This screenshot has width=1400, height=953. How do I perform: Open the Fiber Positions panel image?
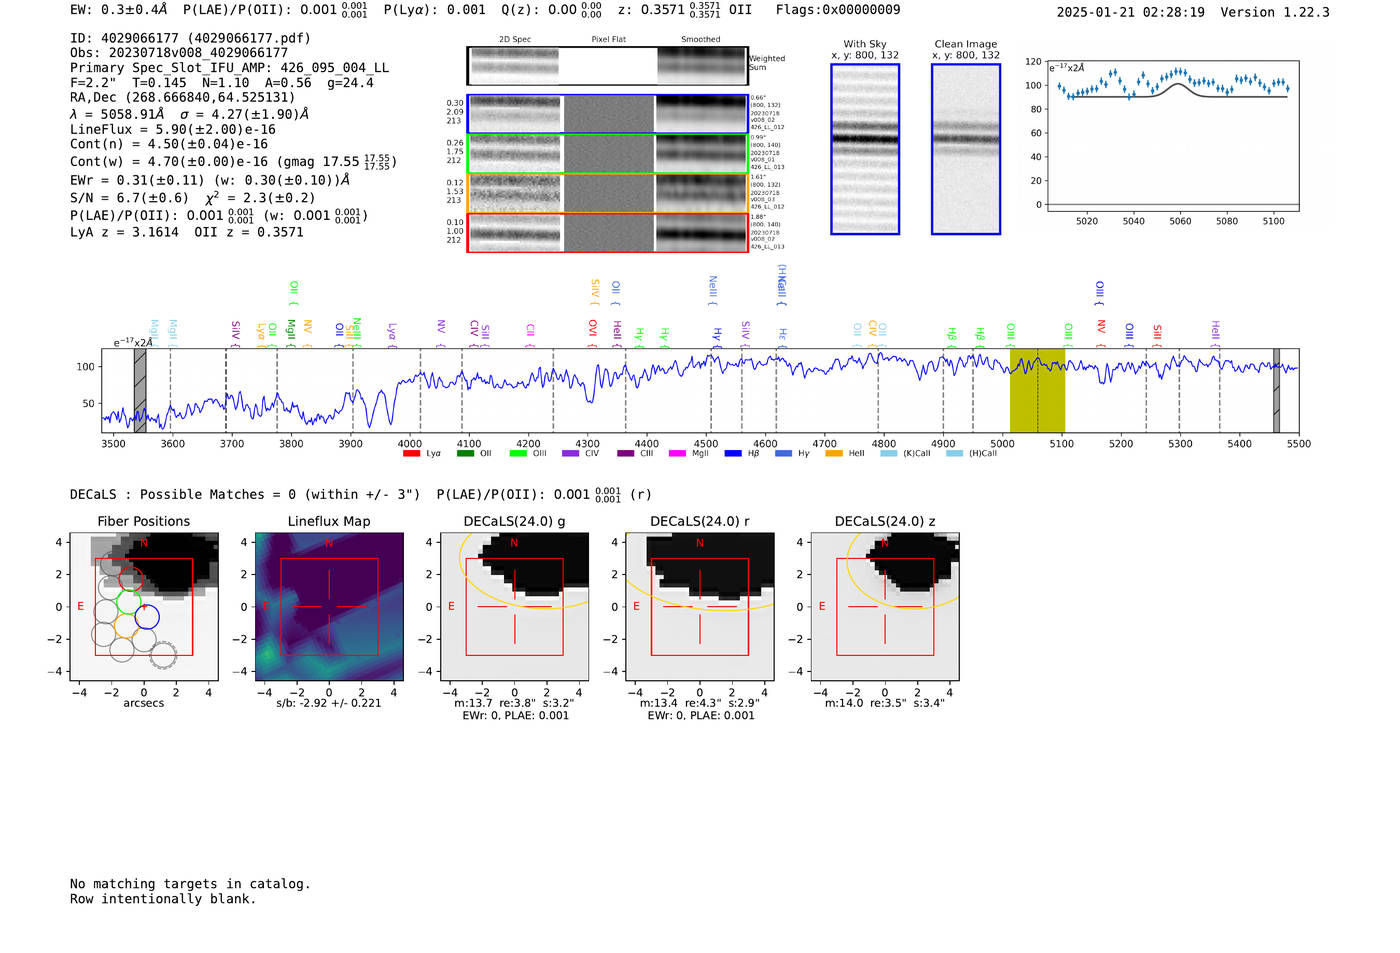144,606
